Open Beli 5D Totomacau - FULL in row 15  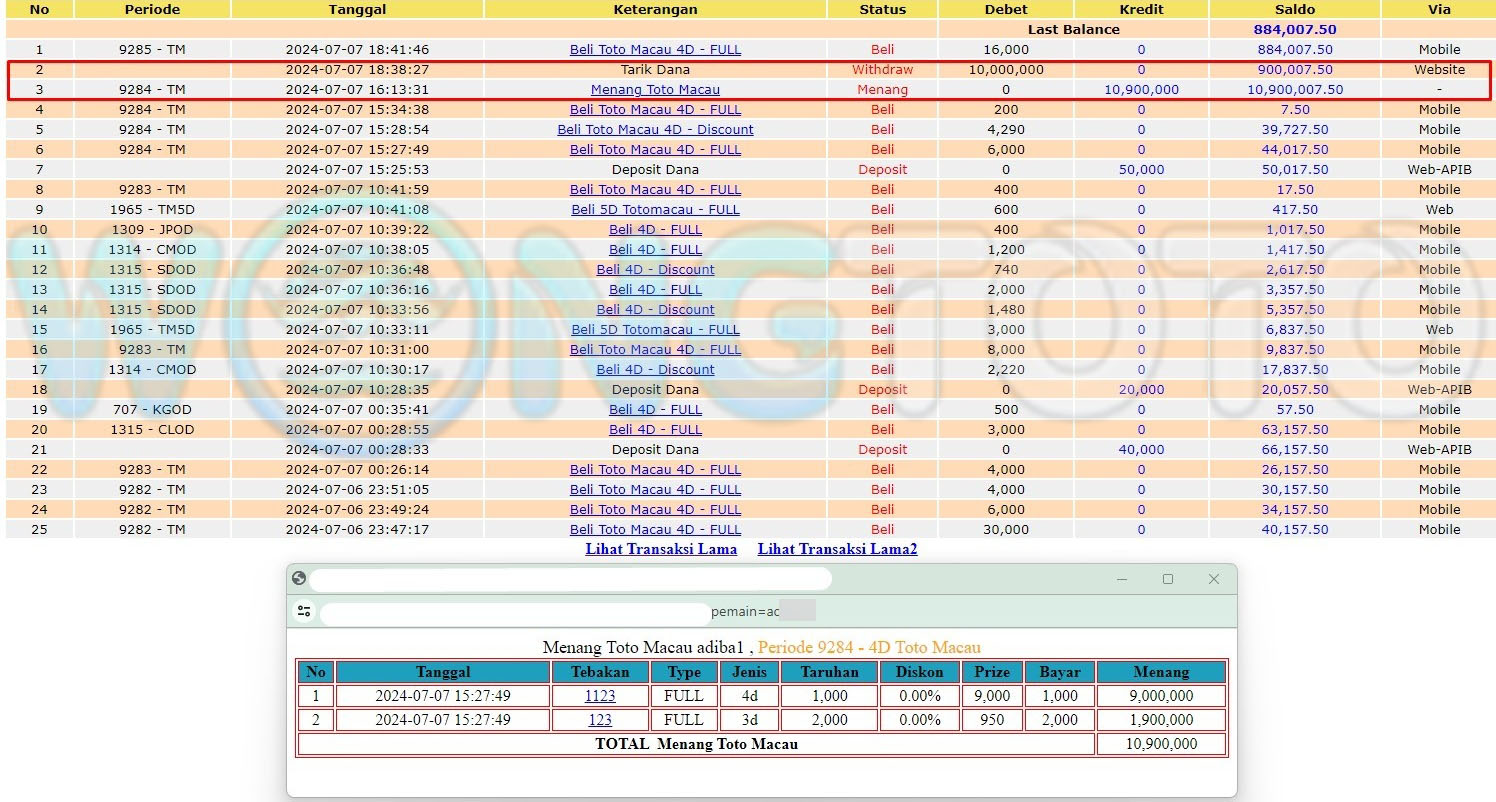point(655,329)
